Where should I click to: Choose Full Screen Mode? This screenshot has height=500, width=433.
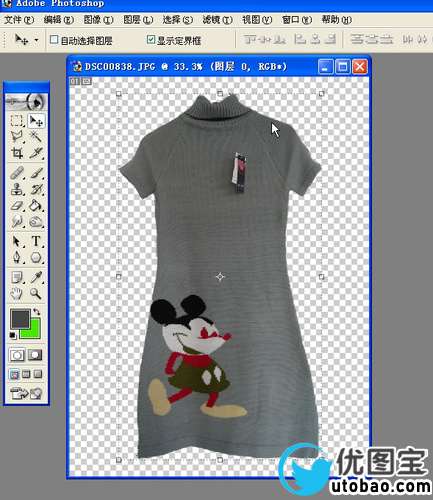click(x=38, y=374)
